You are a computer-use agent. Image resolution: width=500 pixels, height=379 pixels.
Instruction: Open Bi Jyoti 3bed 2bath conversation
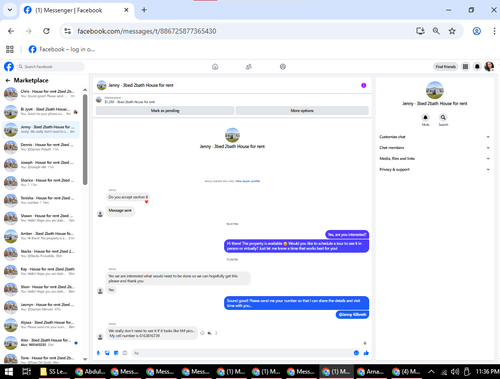[x=41, y=112]
